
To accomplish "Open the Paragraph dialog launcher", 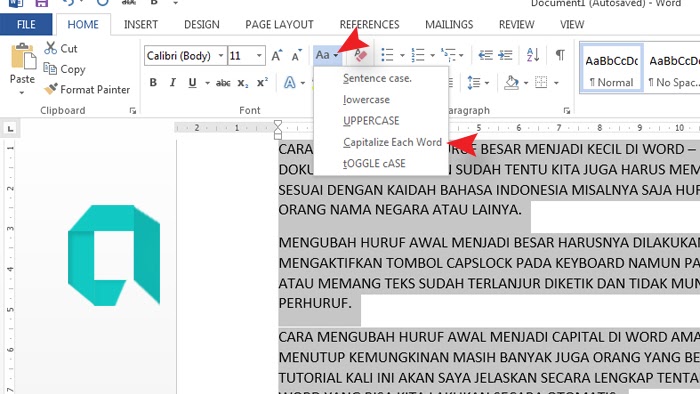I will [x=567, y=111].
